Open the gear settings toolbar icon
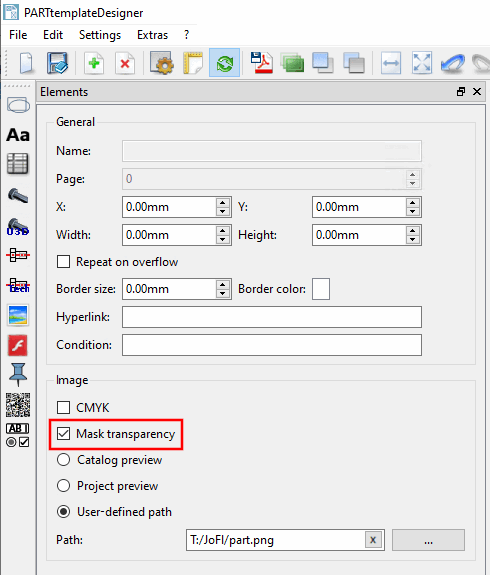The width and height of the screenshot is (490, 575). 161,63
